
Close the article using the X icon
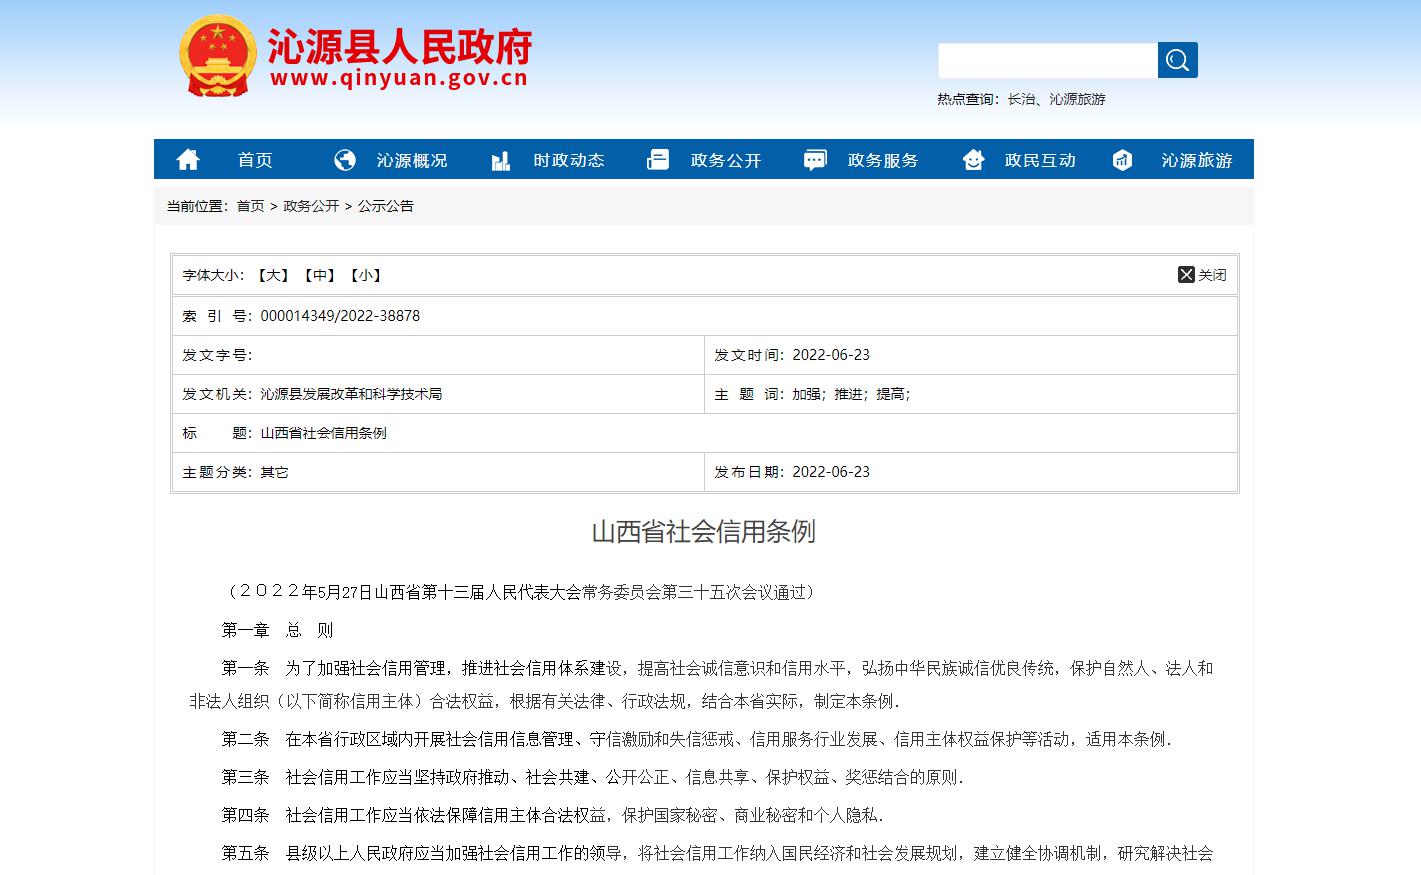click(1186, 275)
